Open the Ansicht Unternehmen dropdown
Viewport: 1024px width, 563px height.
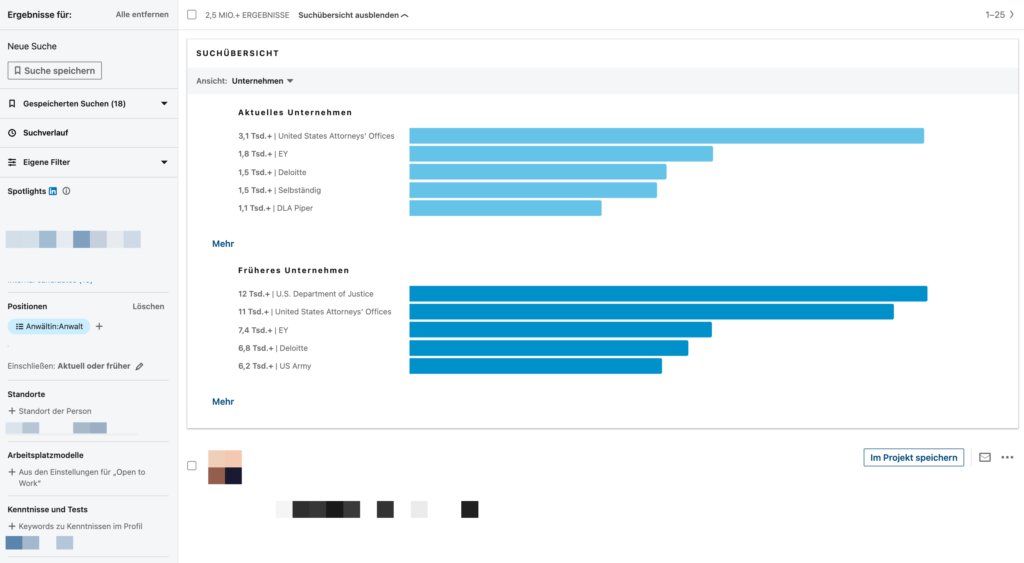tap(262, 81)
